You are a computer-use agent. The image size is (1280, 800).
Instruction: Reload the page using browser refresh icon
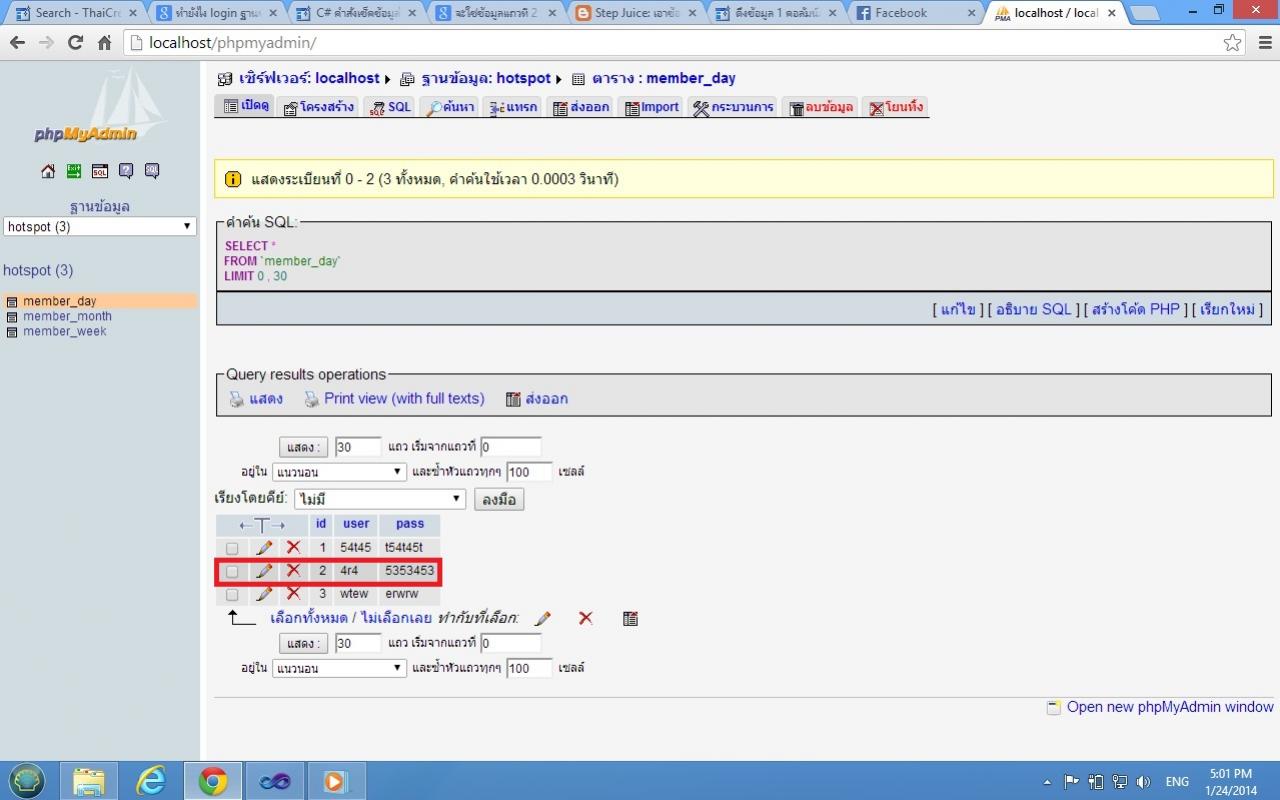click(75, 43)
